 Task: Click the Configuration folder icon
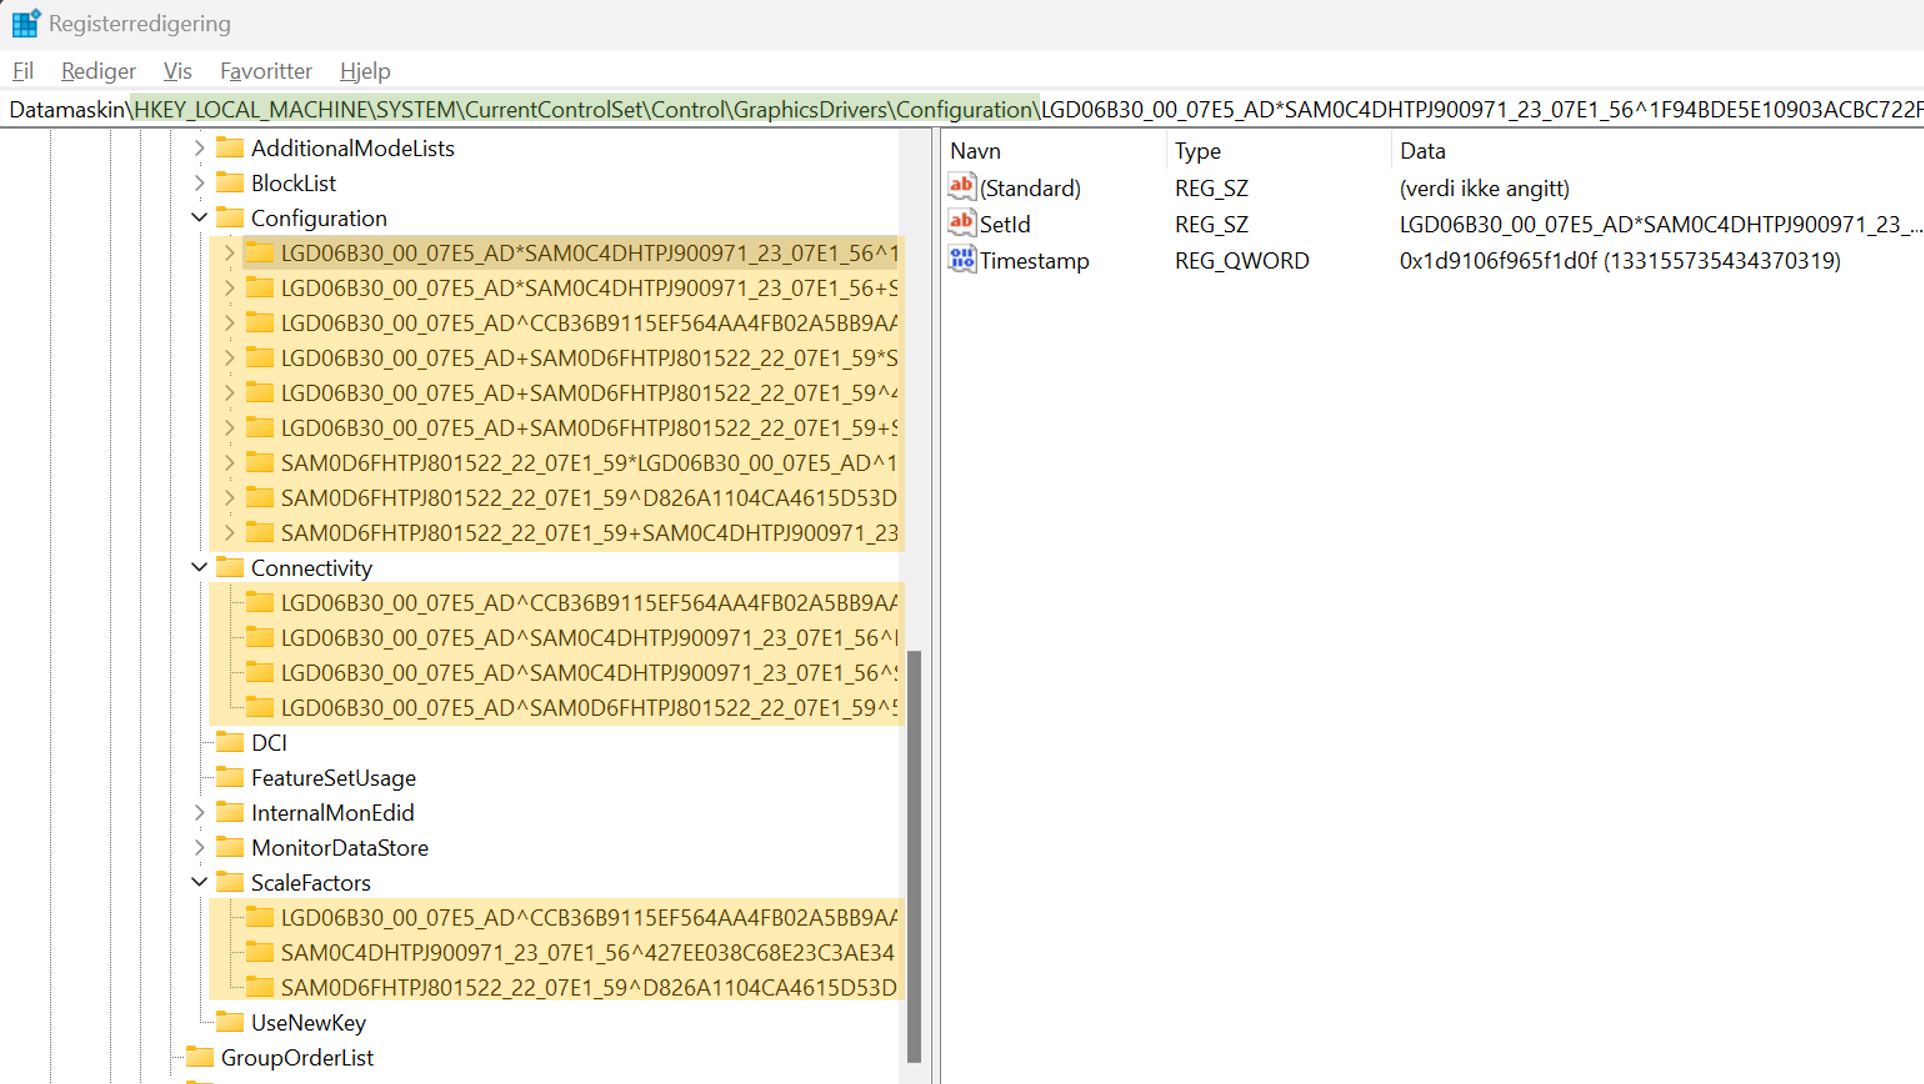pos(230,218)
